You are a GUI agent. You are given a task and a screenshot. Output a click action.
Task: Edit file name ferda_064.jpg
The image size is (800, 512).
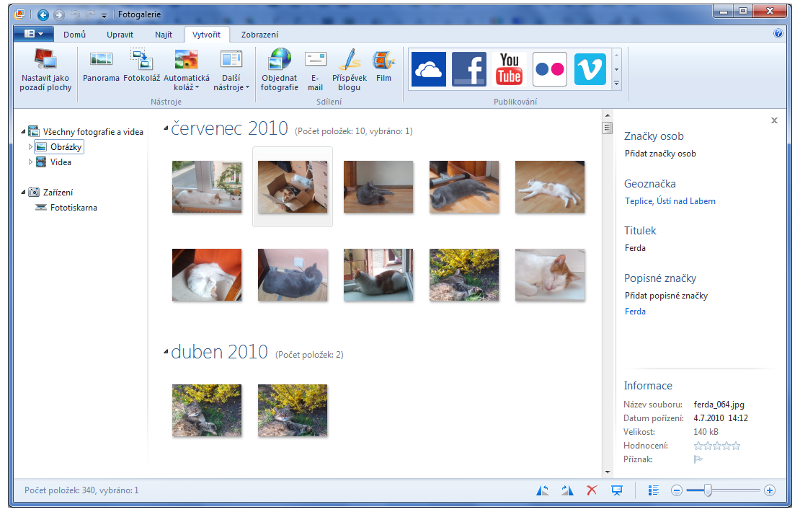click(x=719, y=404)
